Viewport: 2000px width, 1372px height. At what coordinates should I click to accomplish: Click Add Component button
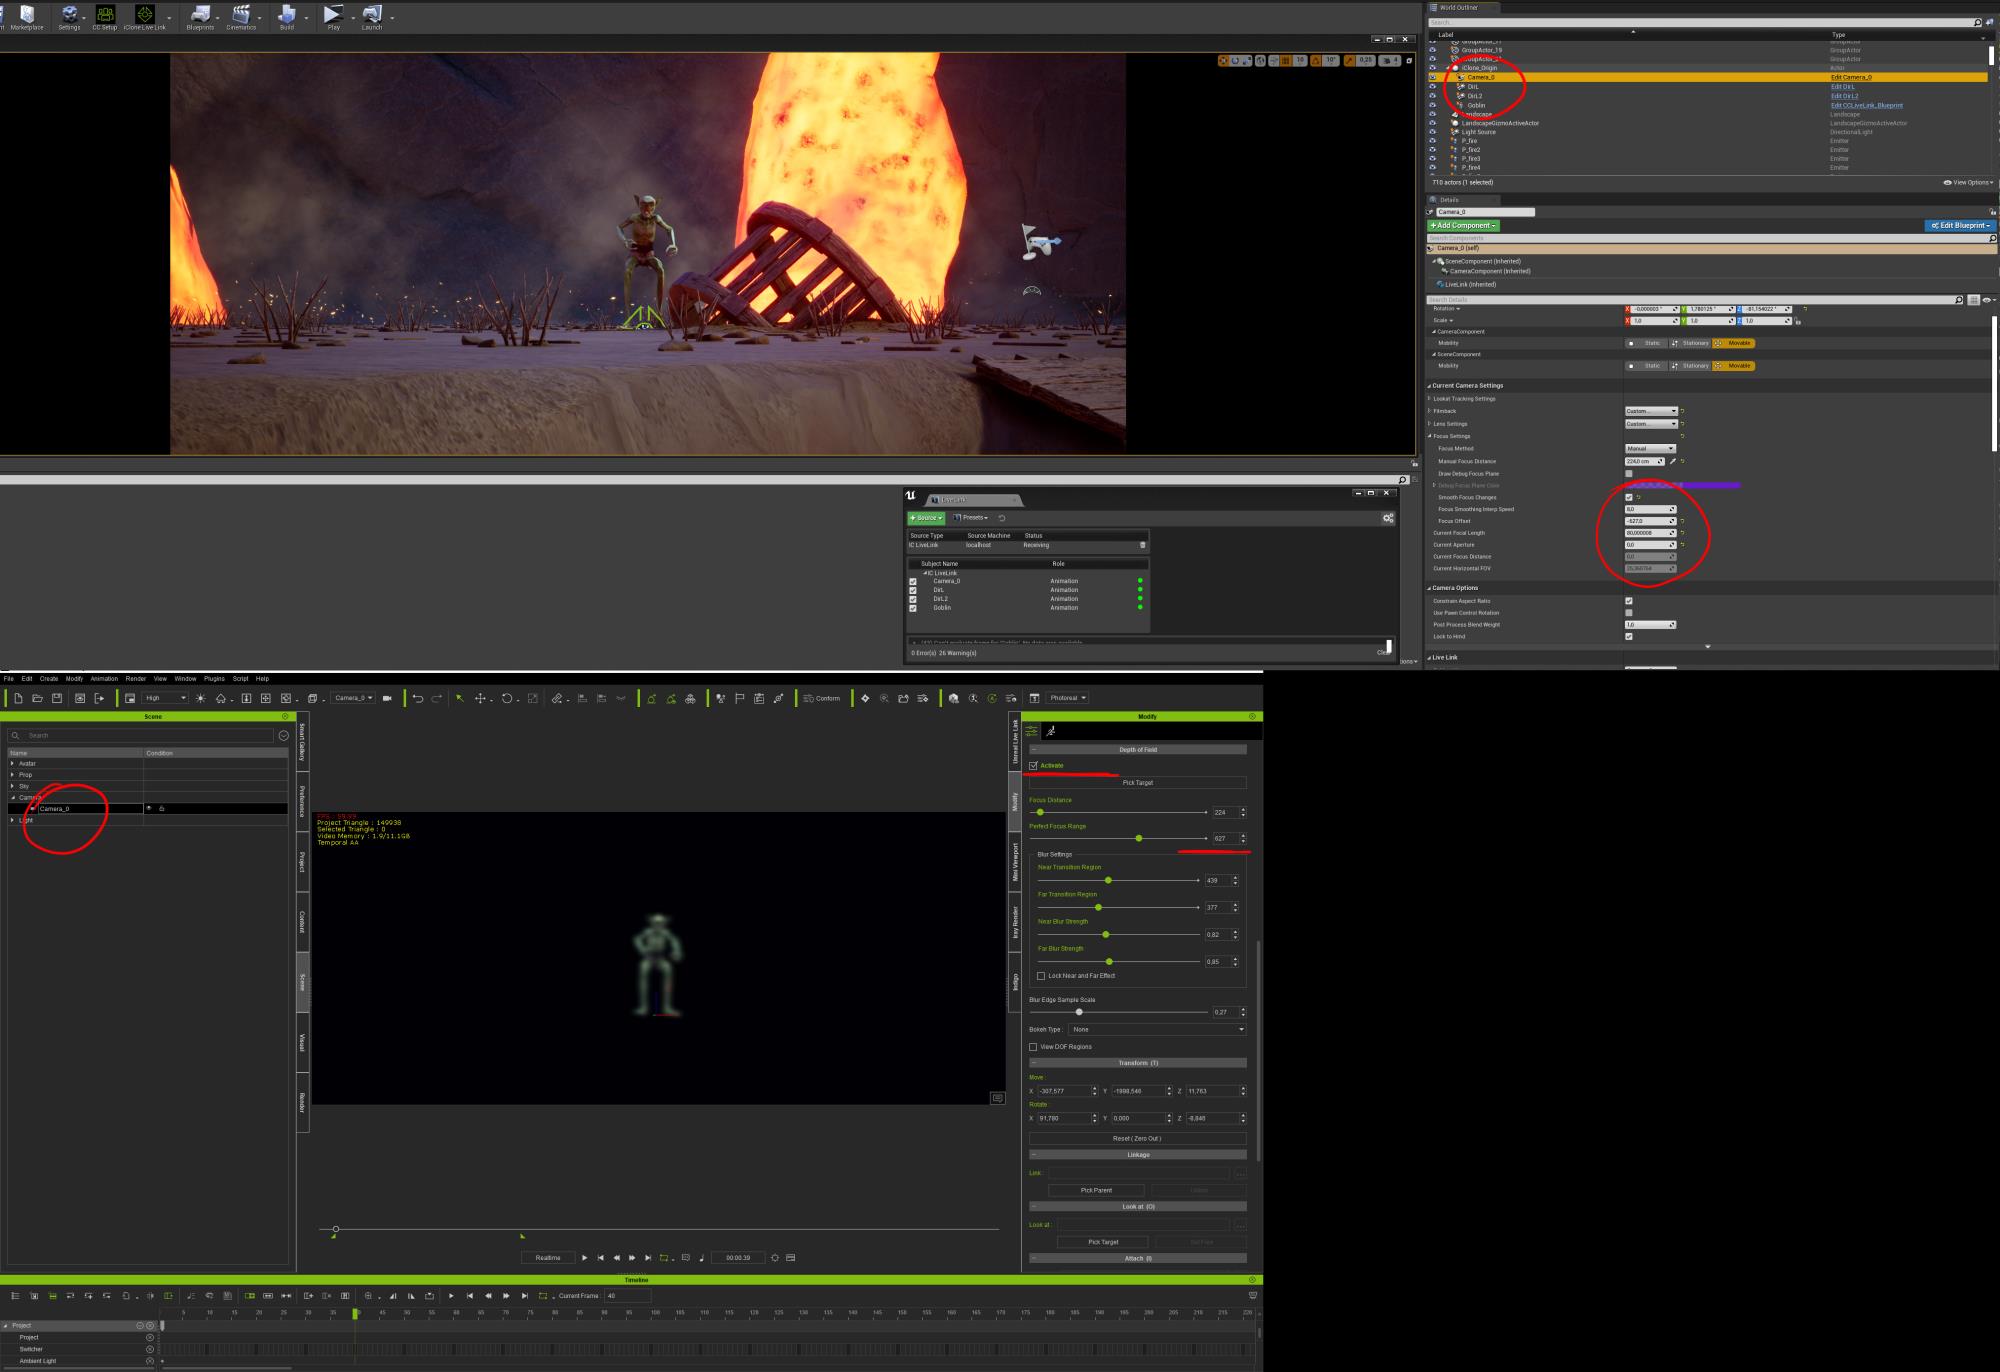click(x=1463, y=226)
